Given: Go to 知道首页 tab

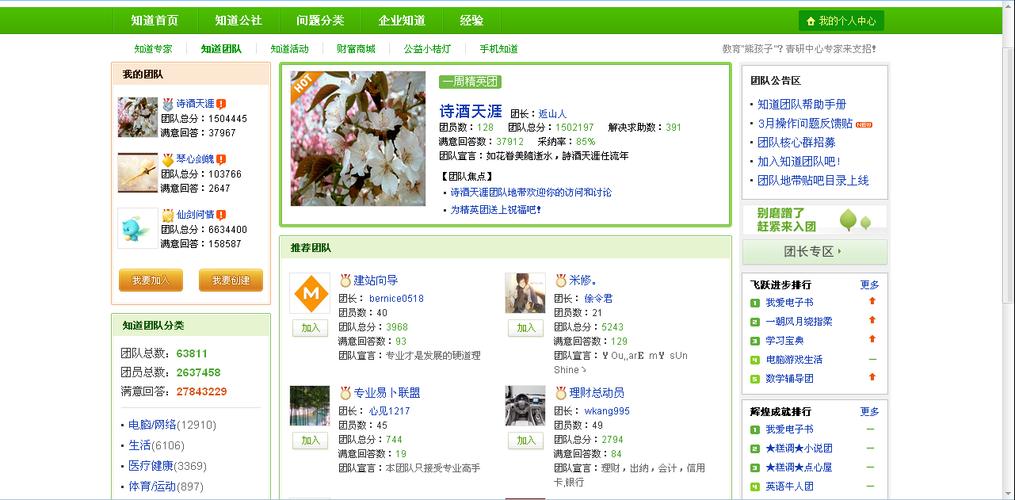Looking at the screenshot, I should 154,21.
